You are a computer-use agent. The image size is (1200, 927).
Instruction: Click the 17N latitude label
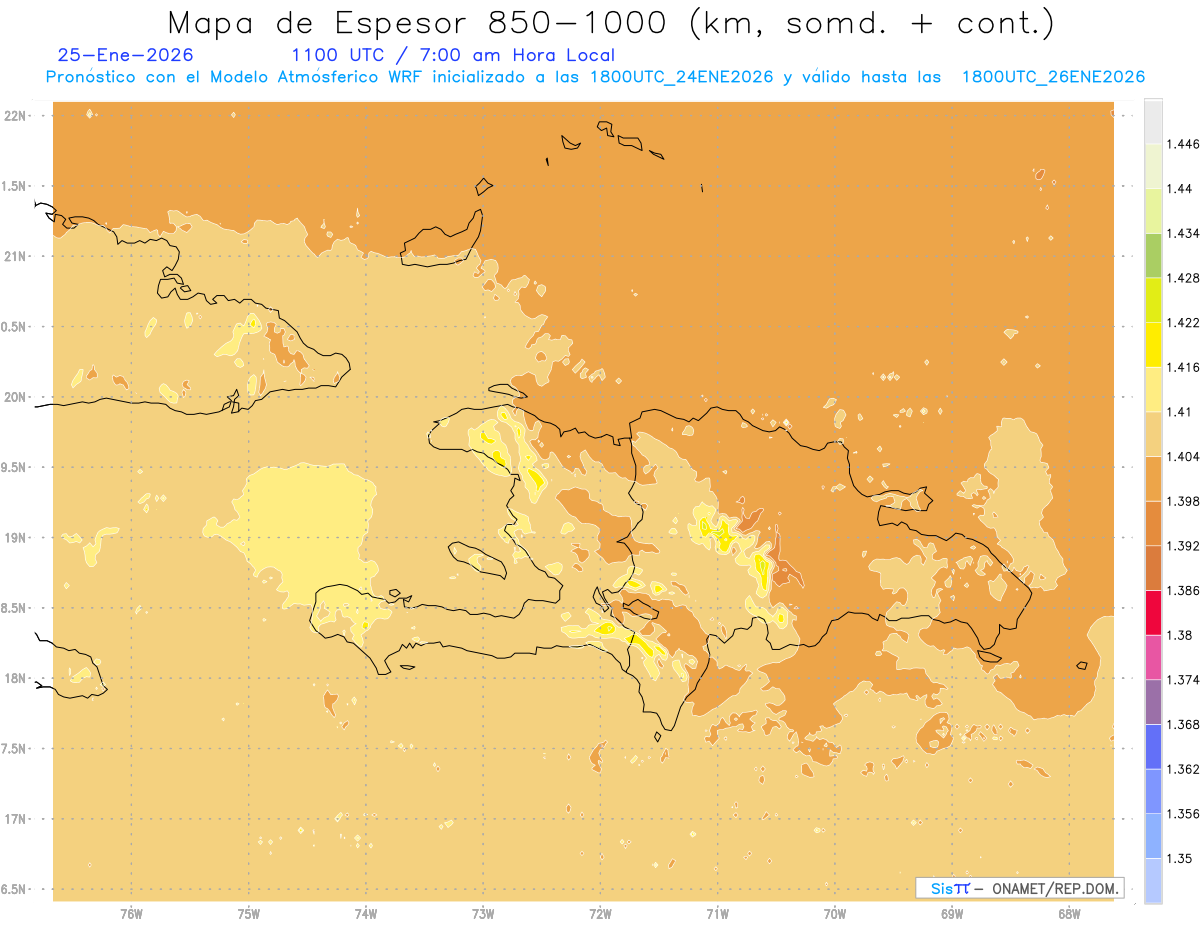point(15,819)
